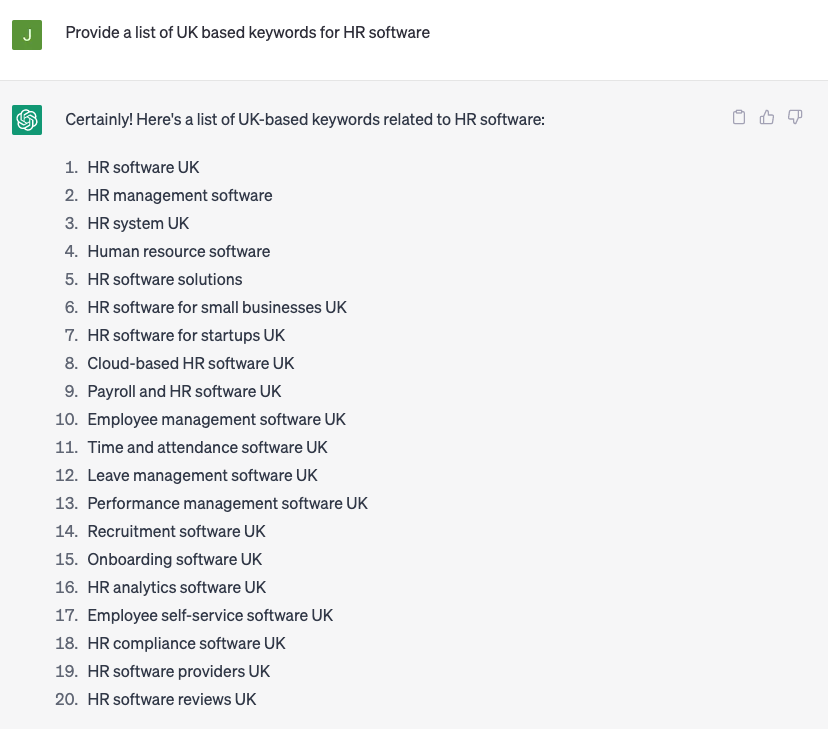
Task: Click 'HR system UK' keyword
Action: pyautogui.click(x=138, y=223)
